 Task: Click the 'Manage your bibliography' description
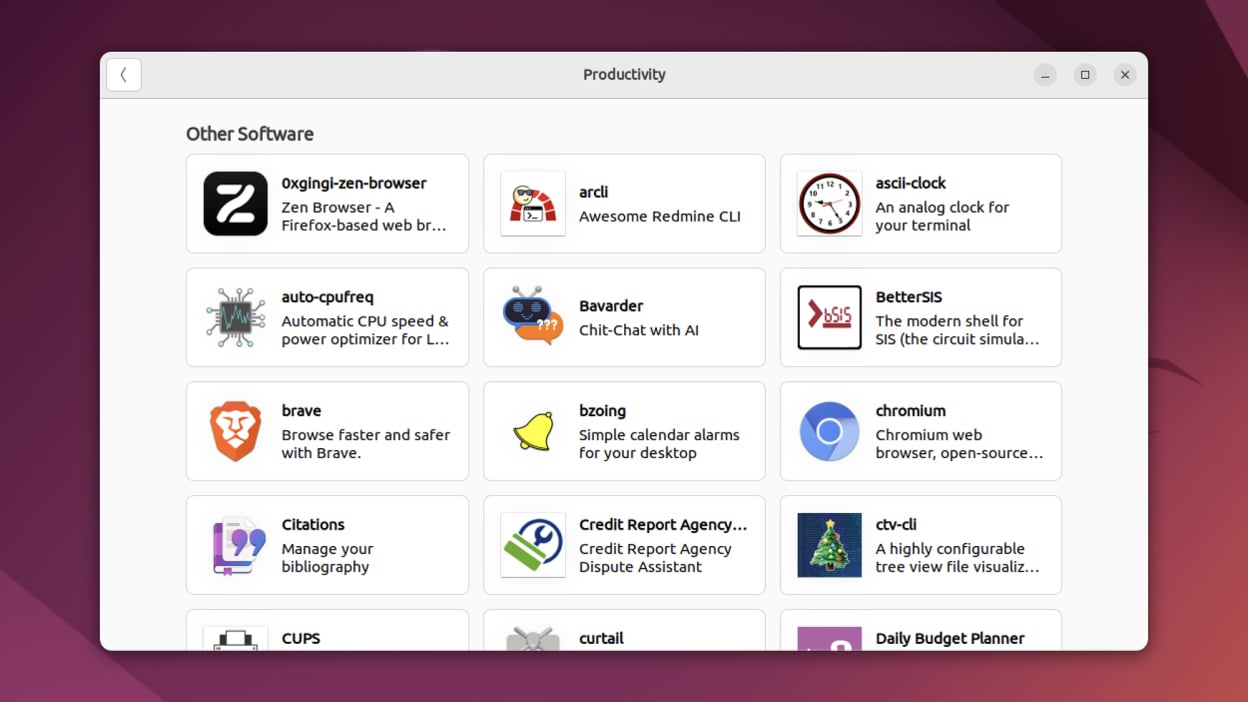(x=327, y=558)
